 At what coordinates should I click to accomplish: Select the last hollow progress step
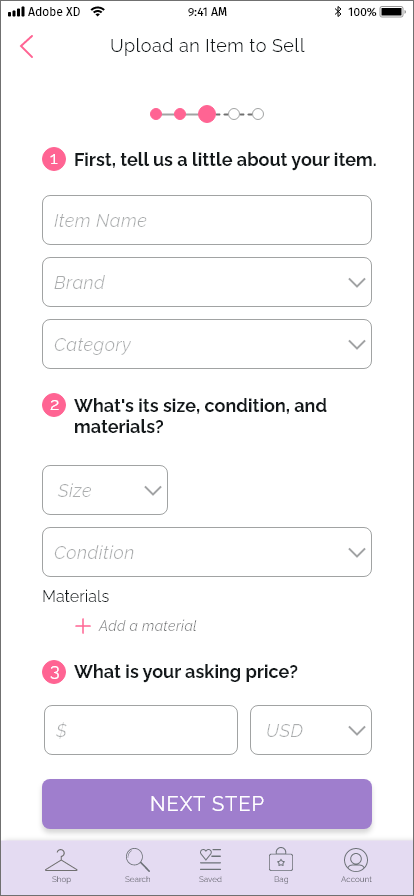tap(258, 114)
